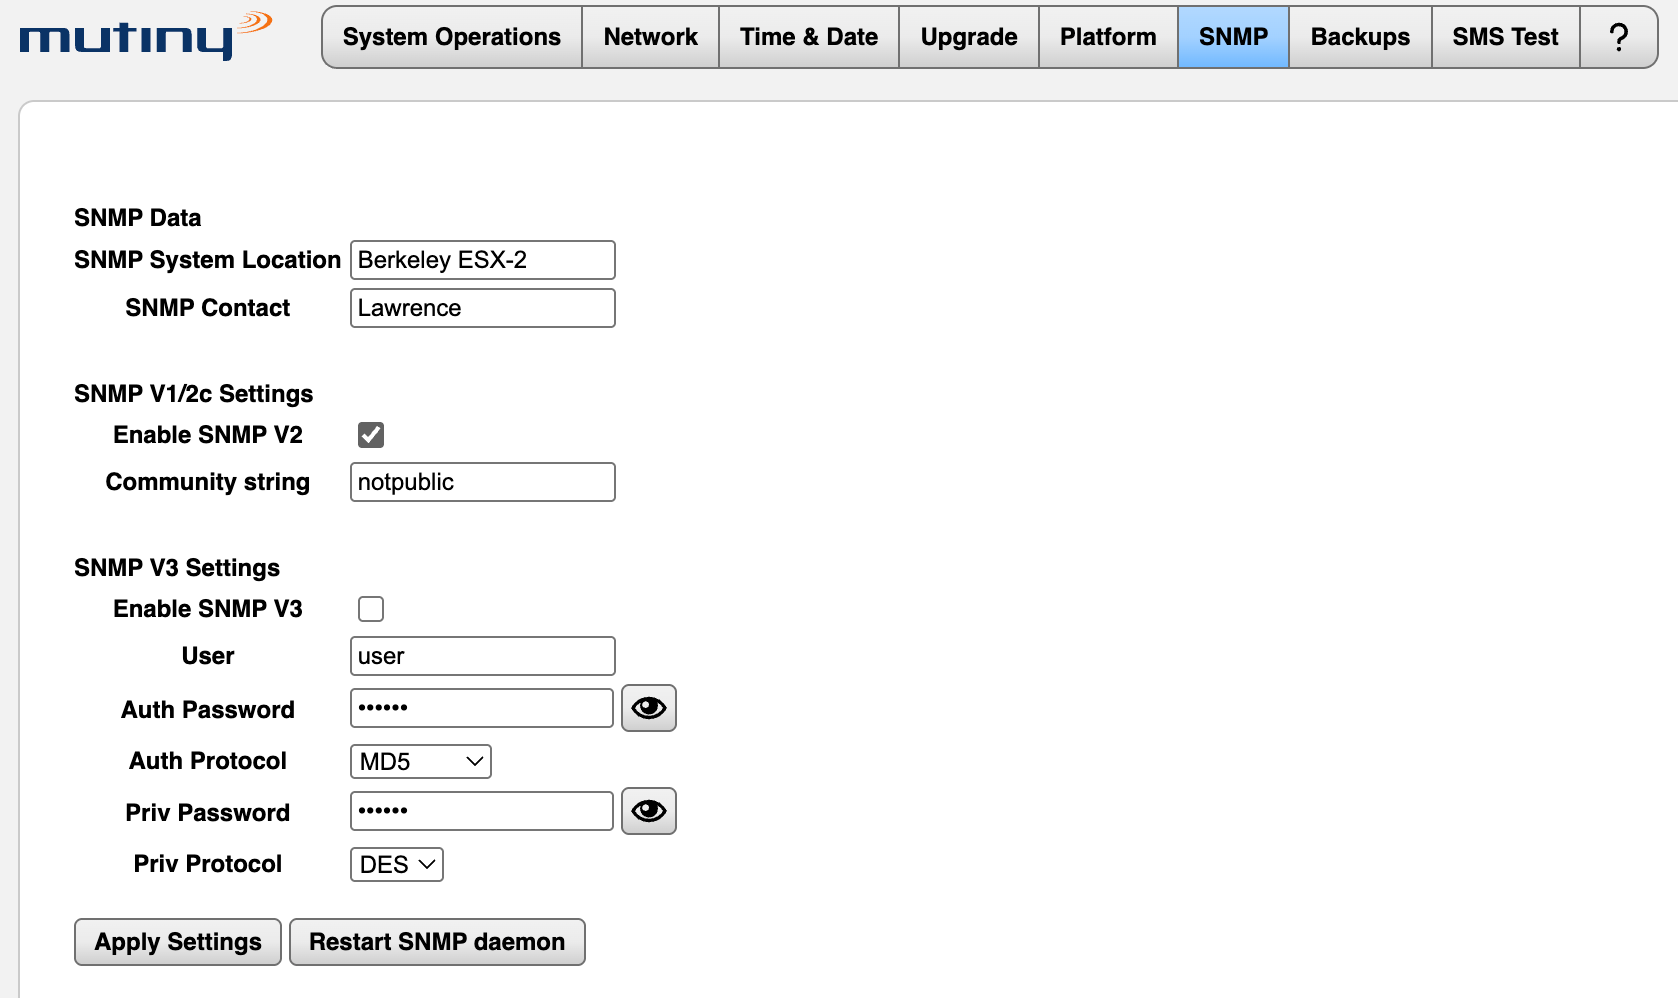1678x998 pixels.
Task: Open the Network tab
Action: [651, 37]
